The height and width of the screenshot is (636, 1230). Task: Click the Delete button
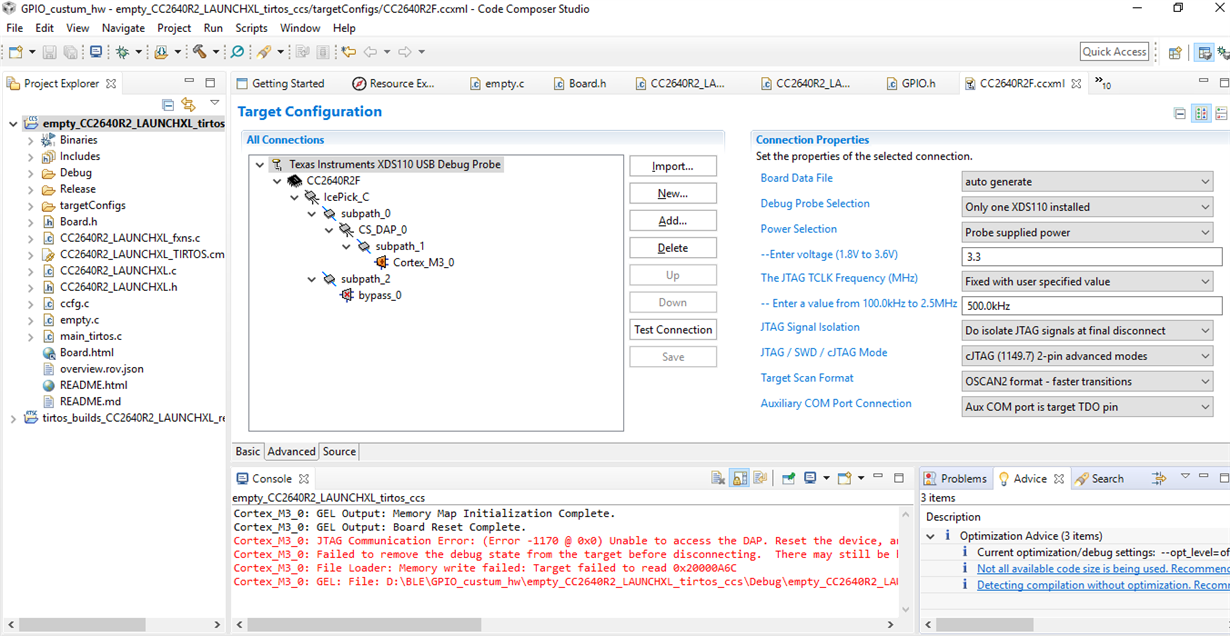(x=673, y=248)
